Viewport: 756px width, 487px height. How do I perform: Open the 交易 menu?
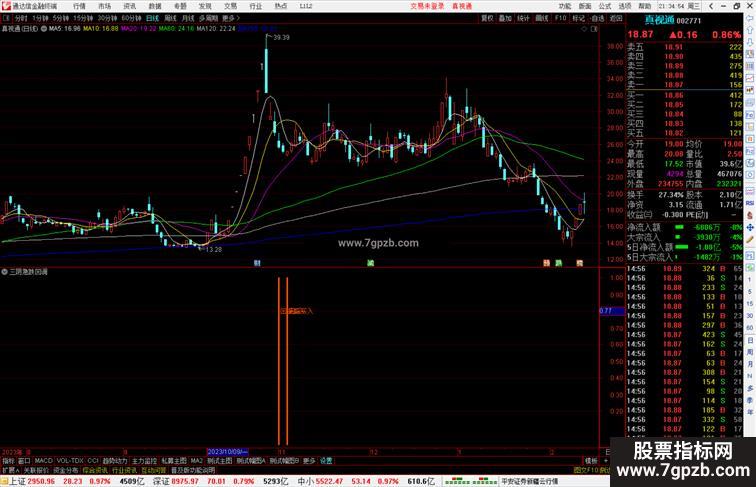click(230, 6)
